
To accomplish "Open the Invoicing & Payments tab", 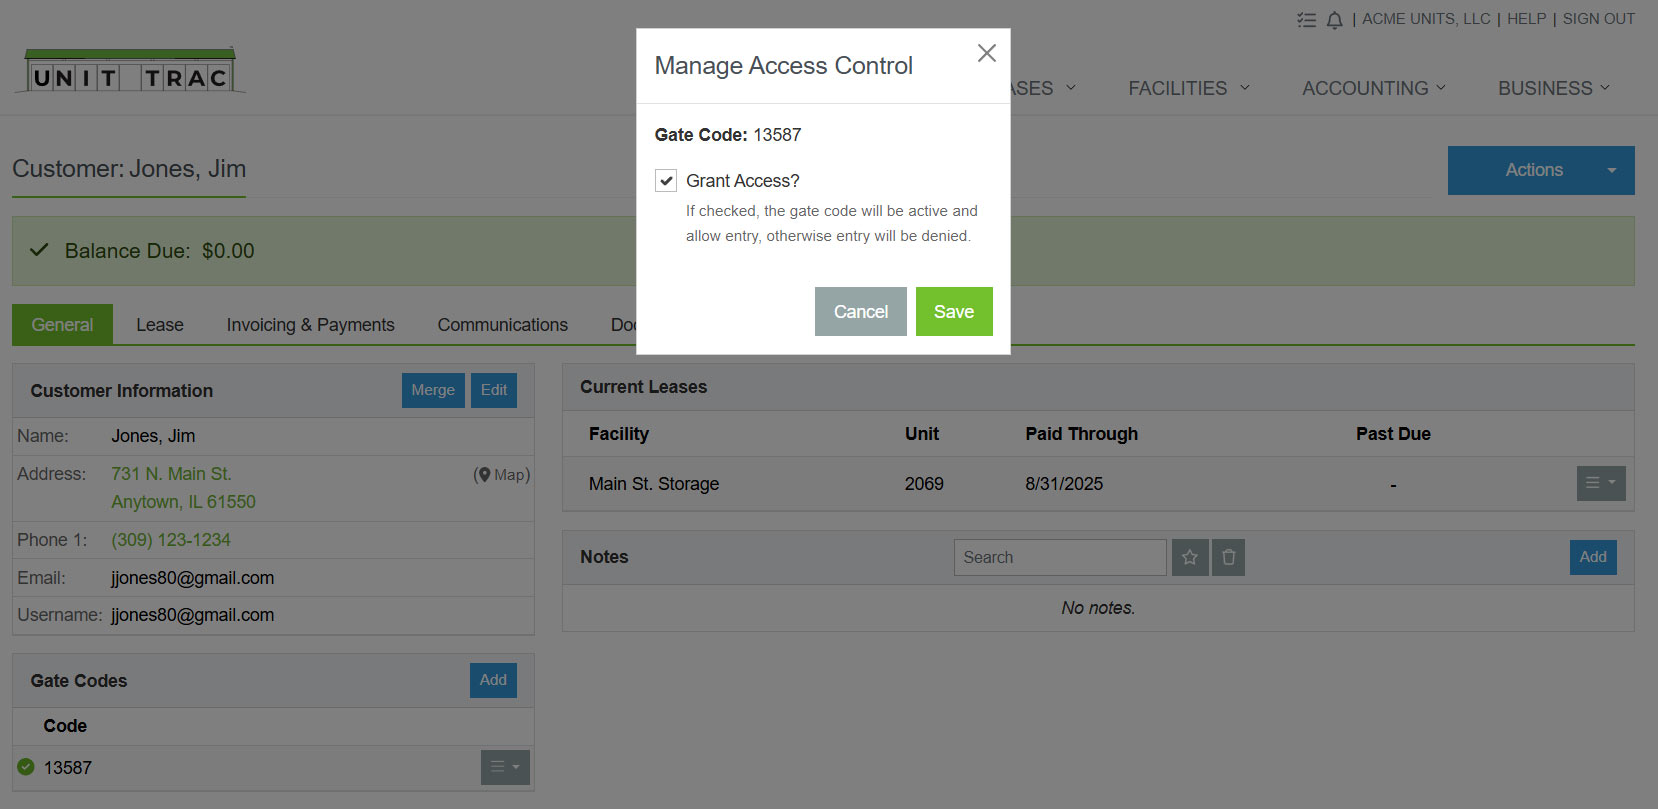I will [310, 325].
